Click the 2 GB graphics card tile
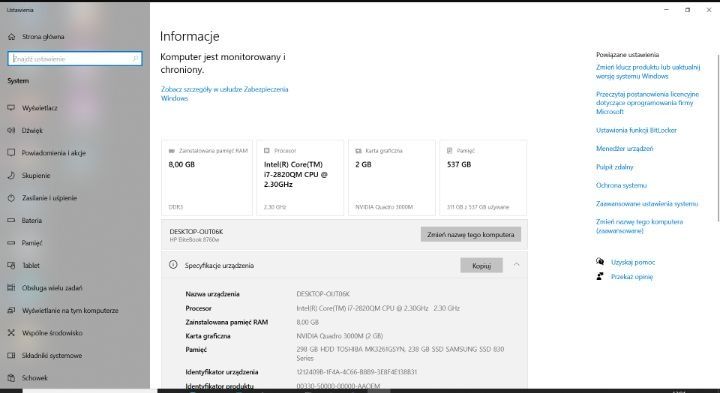 392,178
